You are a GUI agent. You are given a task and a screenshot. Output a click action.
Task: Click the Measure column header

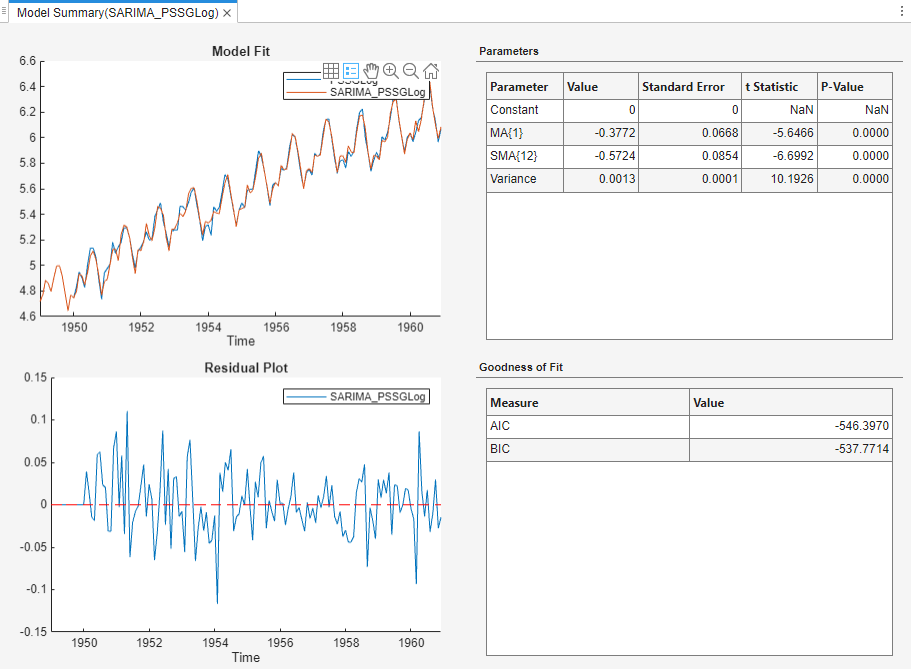(x=587, y=403)
